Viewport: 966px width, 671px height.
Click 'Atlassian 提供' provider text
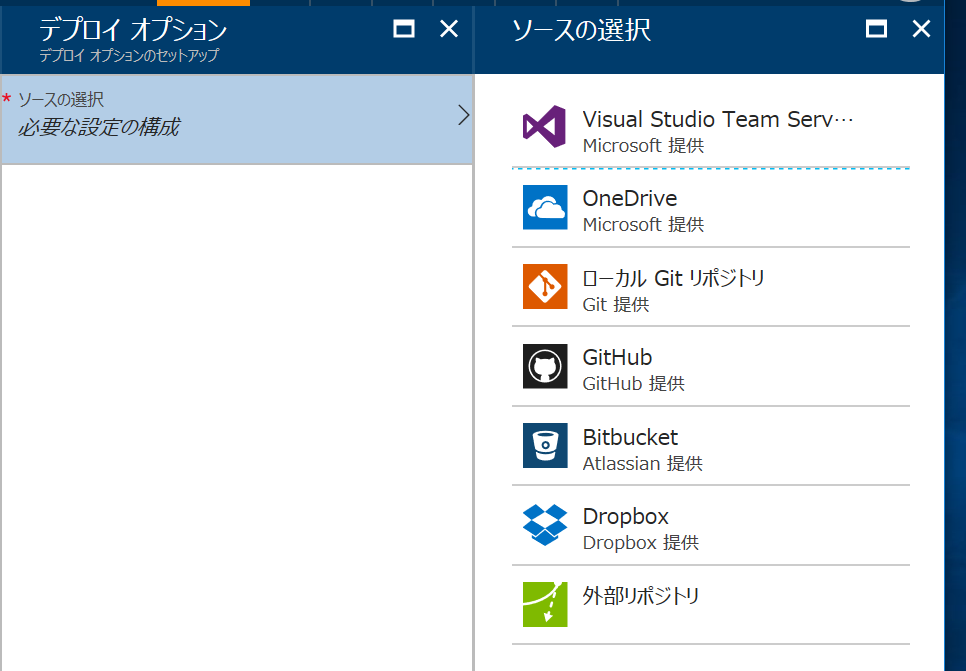tap(643, 463)
